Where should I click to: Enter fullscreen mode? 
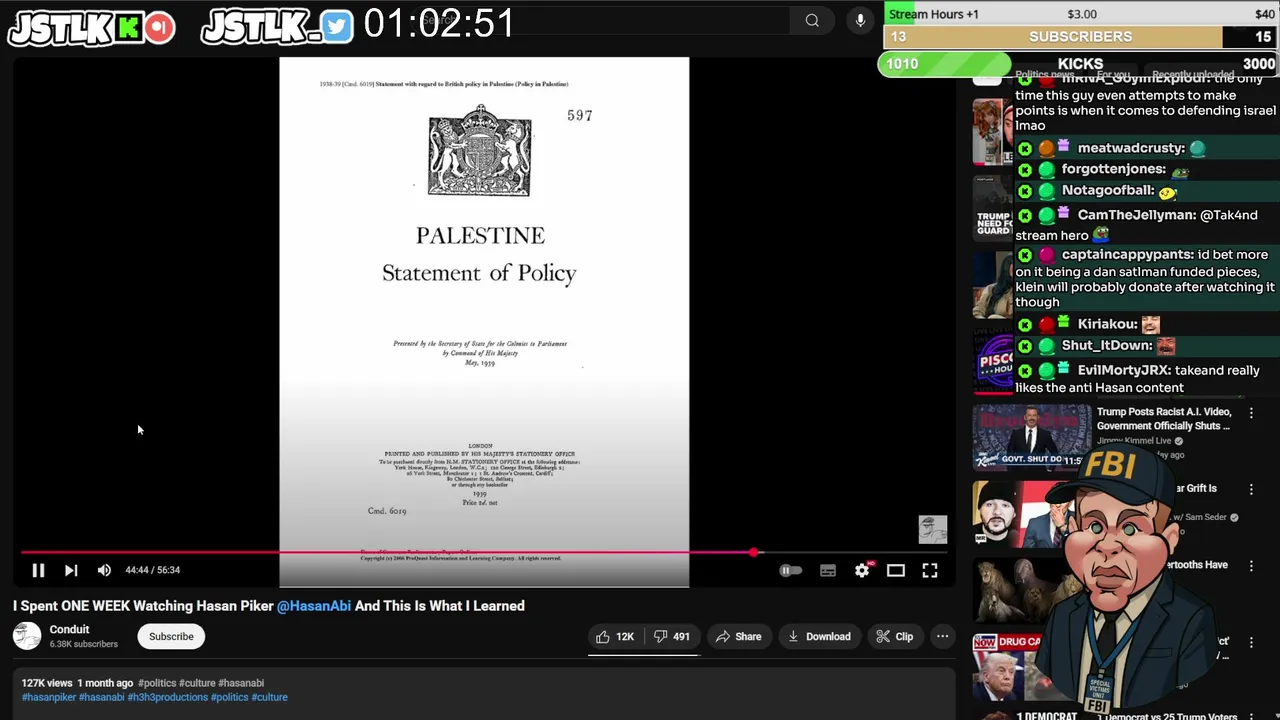[x=930, y=570]
